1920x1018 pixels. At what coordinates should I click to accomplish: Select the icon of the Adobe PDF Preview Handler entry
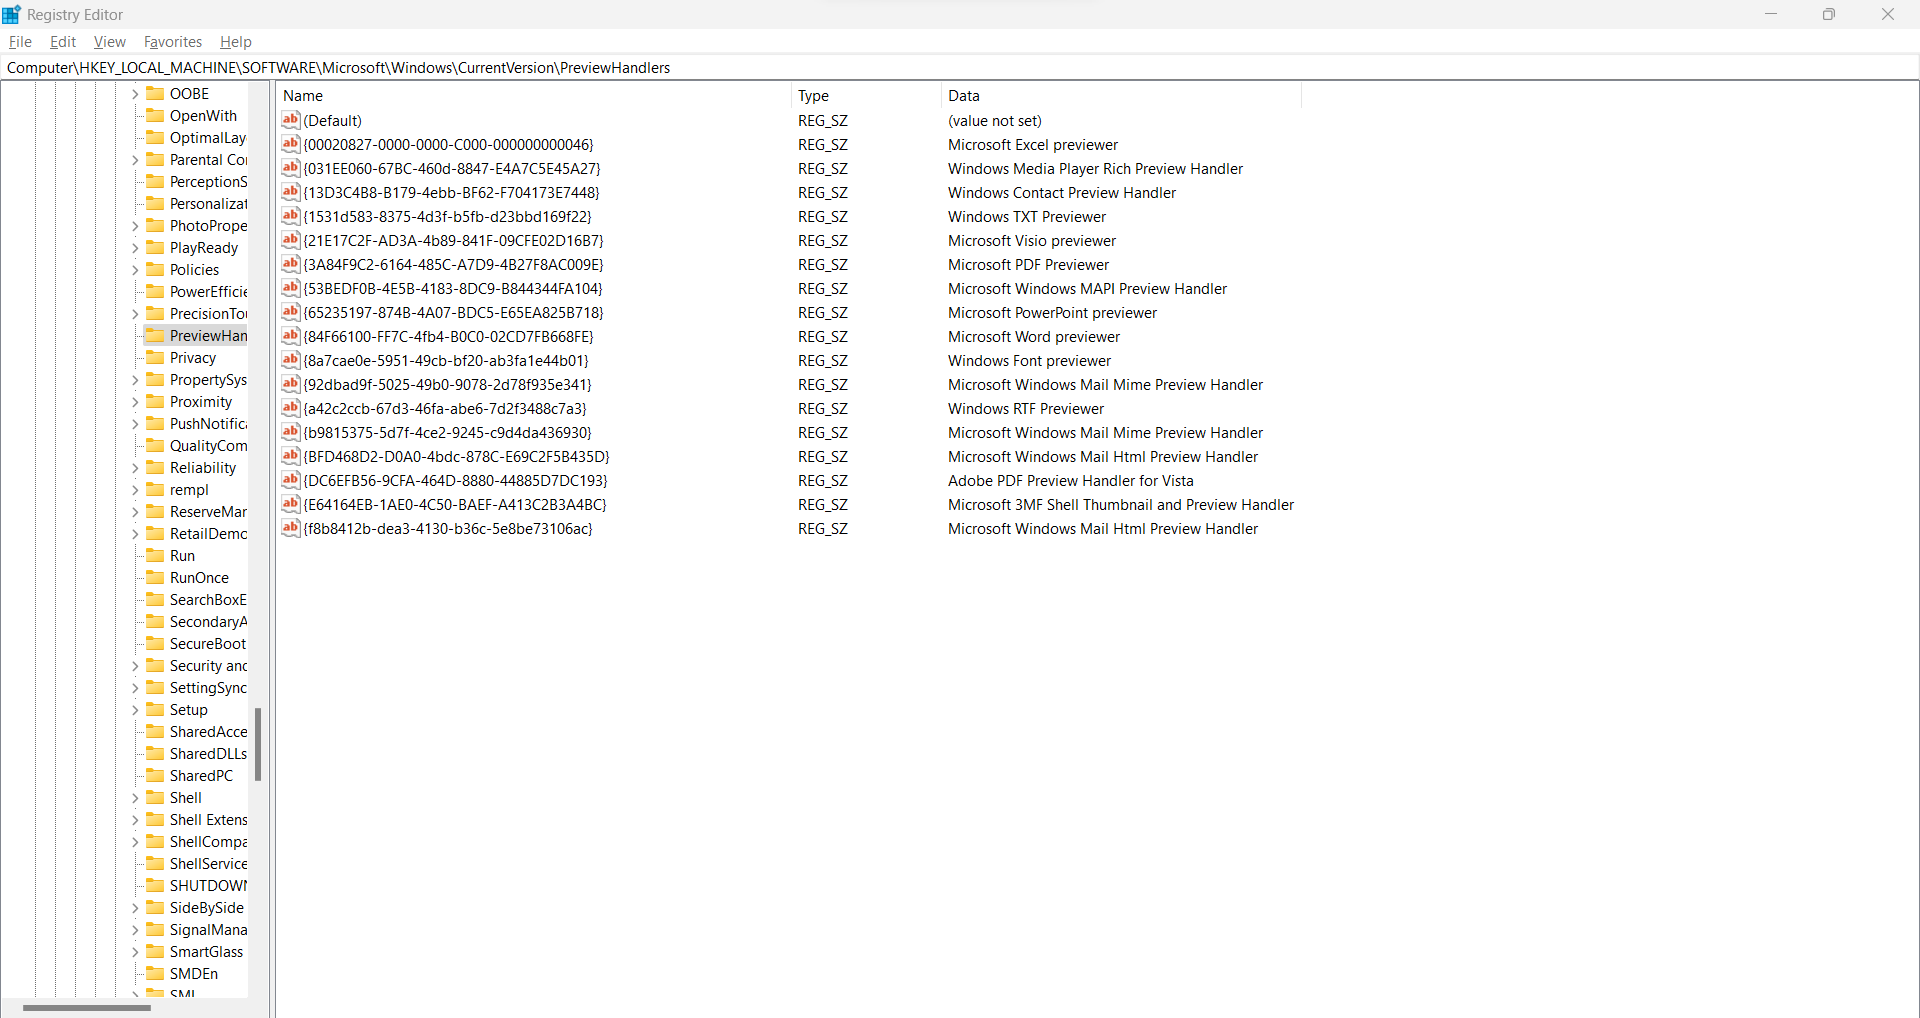tap(290, 481)
